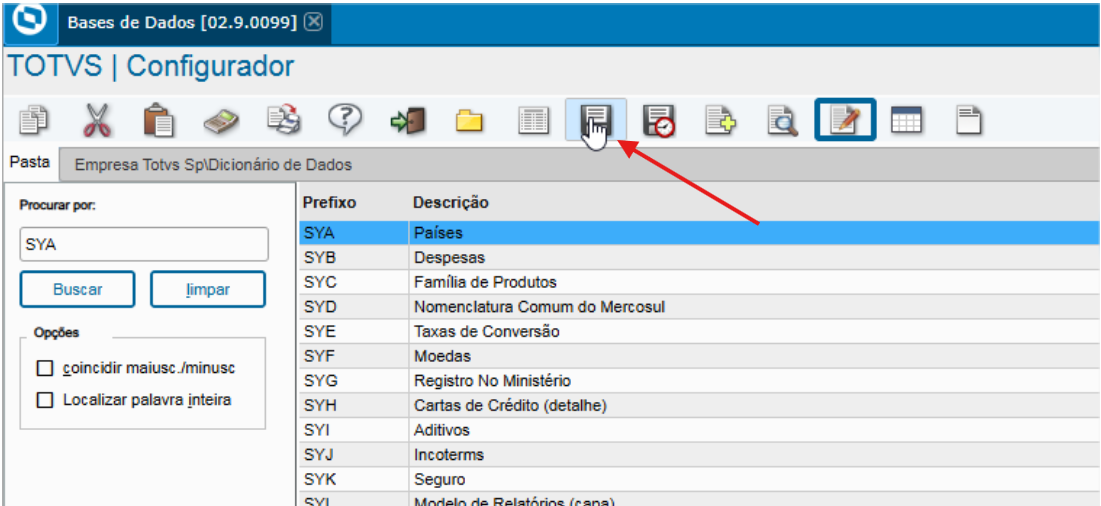Screen dimensions: 1101x506
Task: Select the SYF prefix cell
Action: click(x=354, y=356)
